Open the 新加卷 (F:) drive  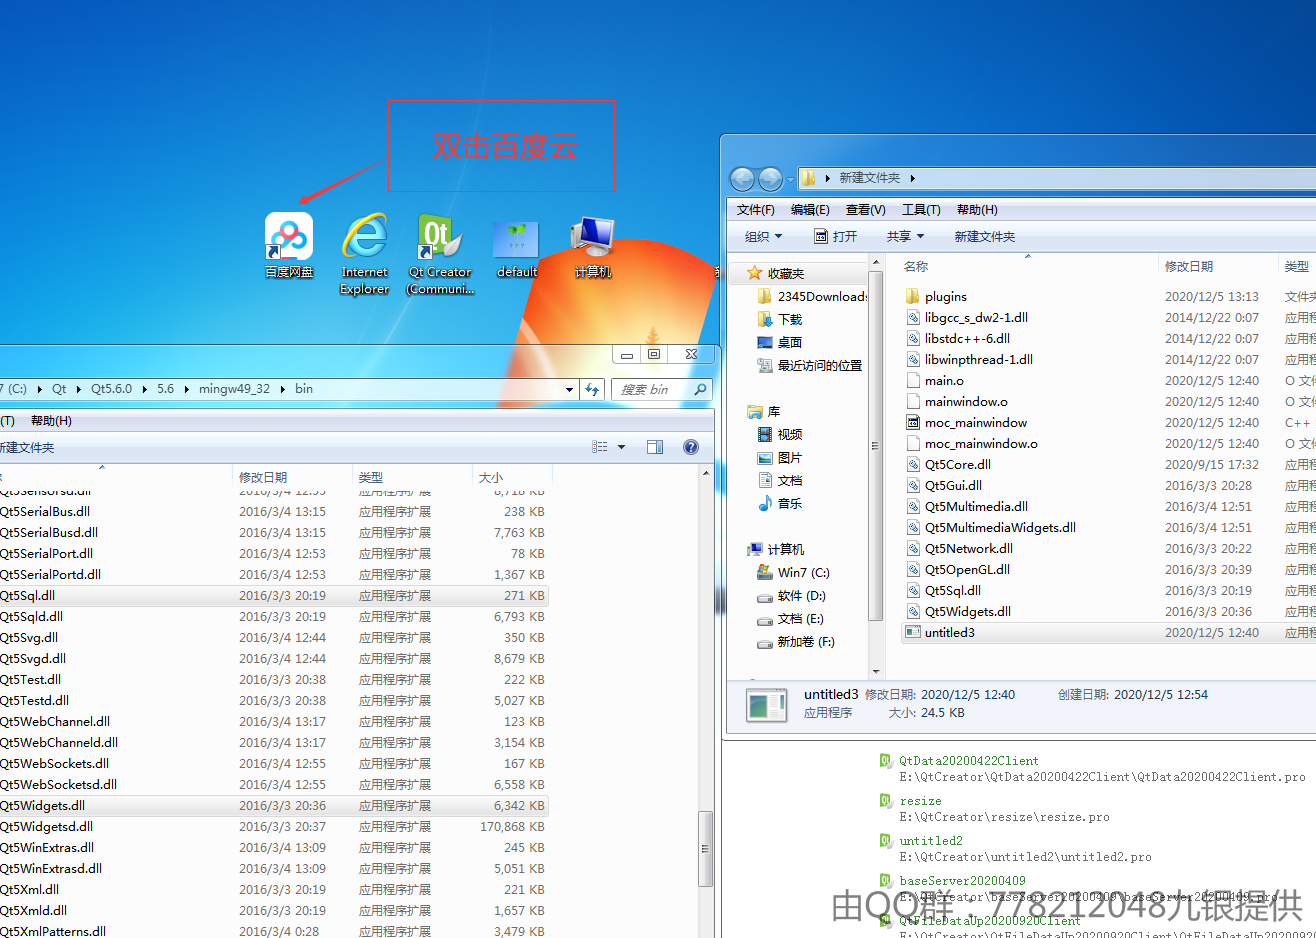click(x=797, y=641)
